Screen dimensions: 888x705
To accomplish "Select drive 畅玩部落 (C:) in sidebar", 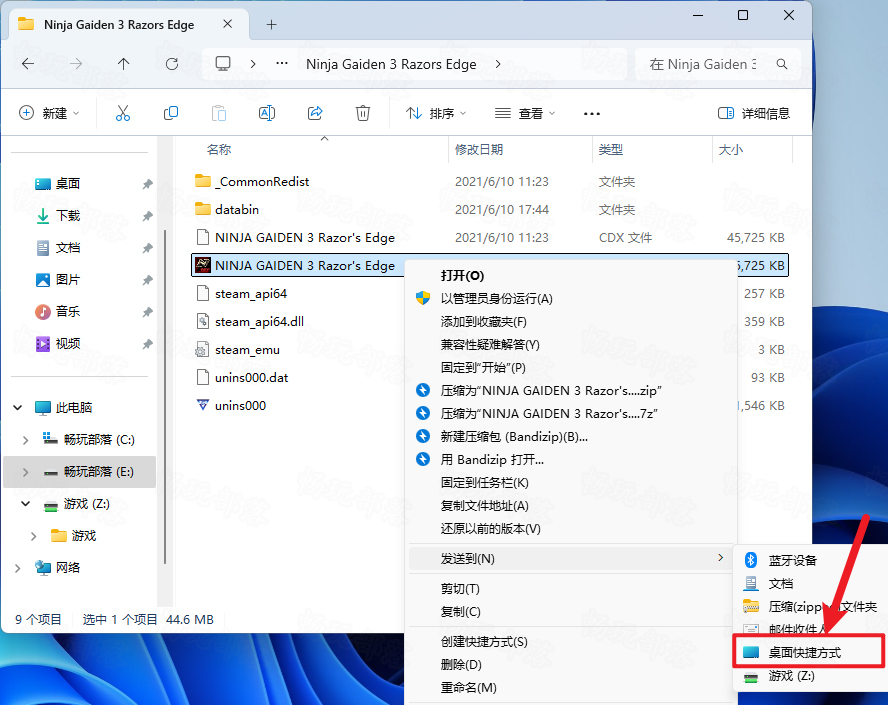I will (x=99, y=439).
